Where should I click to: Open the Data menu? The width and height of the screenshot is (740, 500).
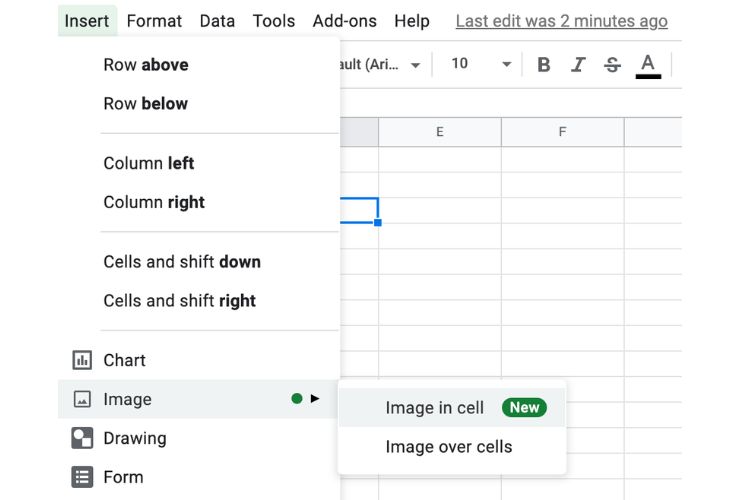(x=217, y=21)
